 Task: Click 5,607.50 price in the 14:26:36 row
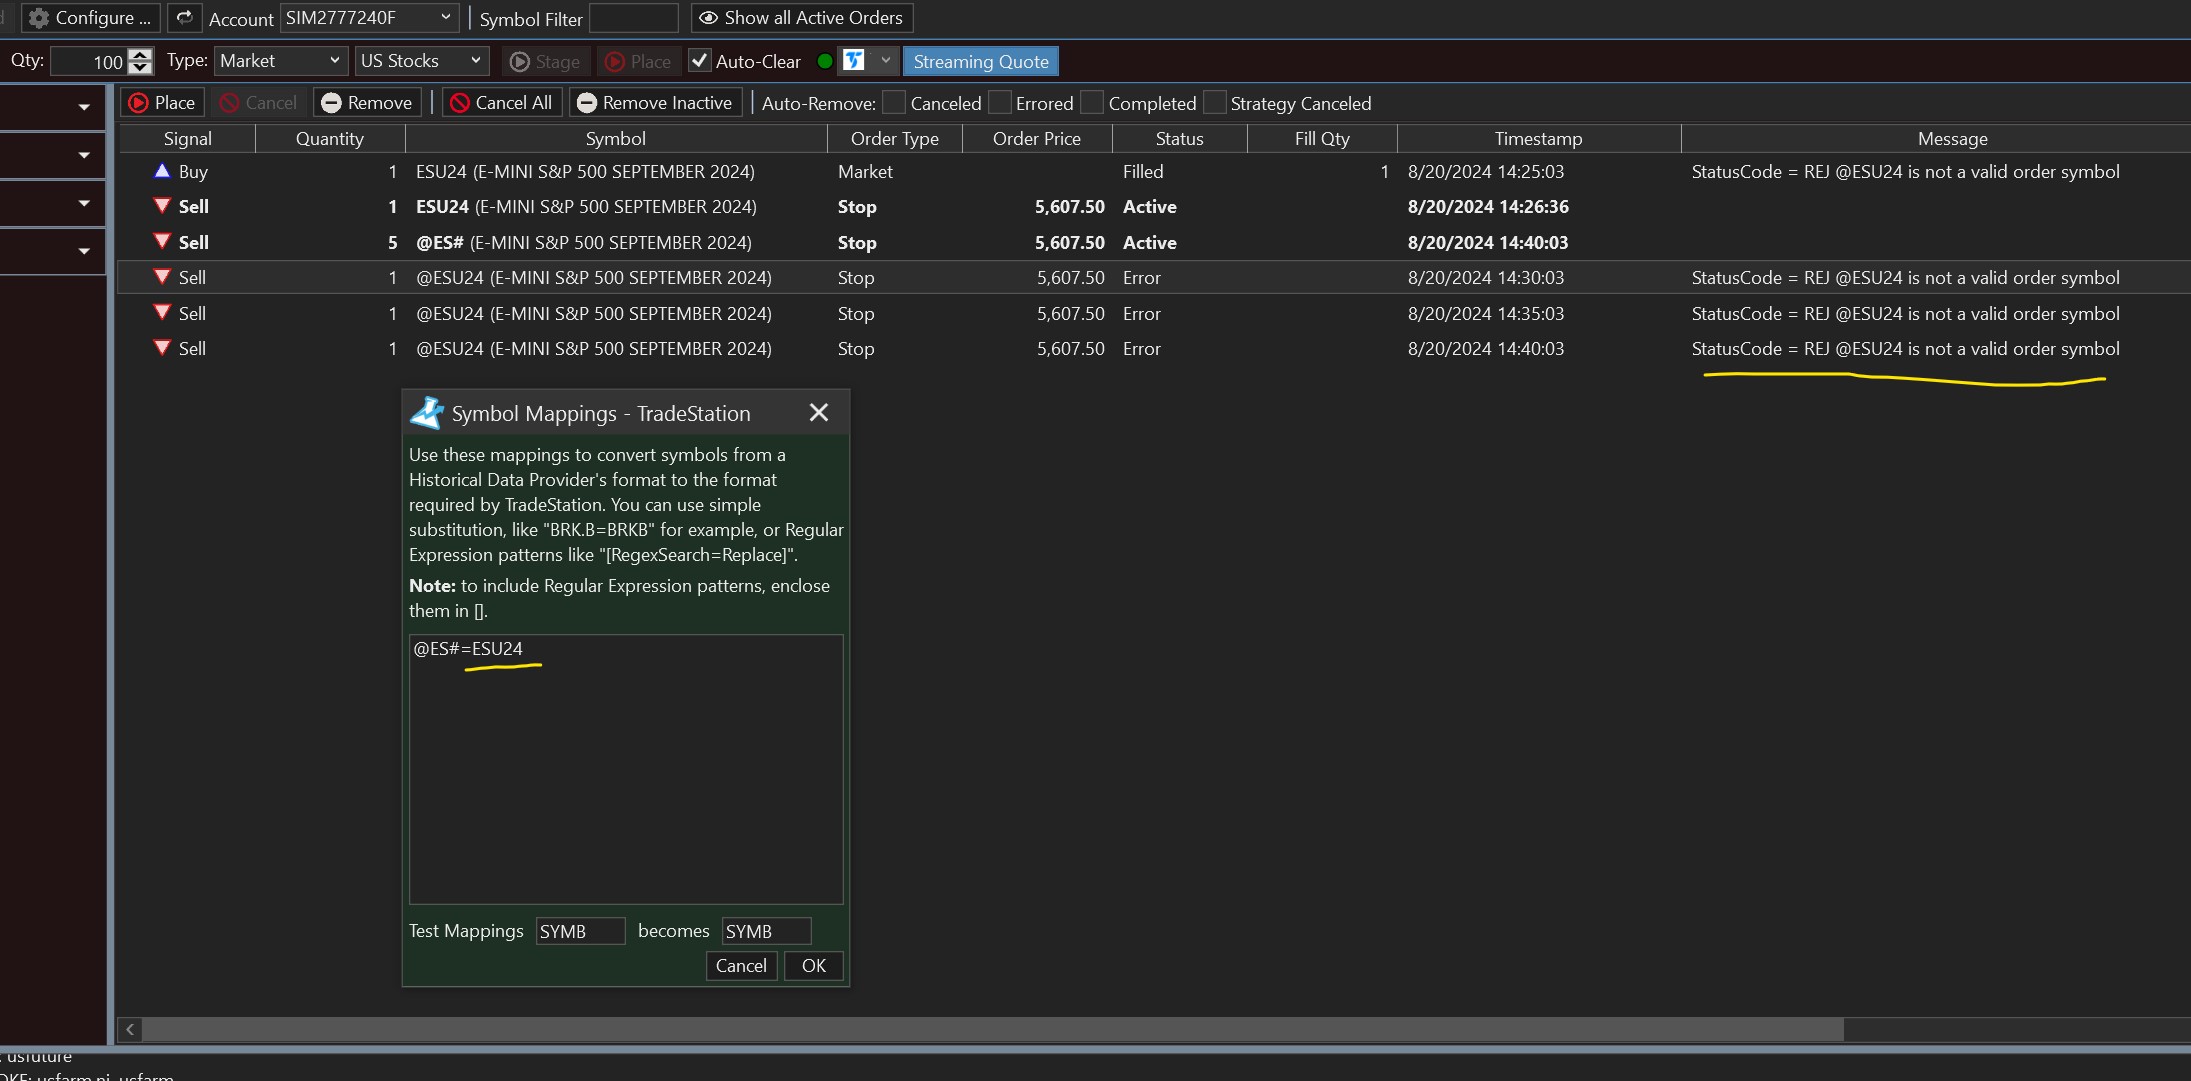[1070, 207]
